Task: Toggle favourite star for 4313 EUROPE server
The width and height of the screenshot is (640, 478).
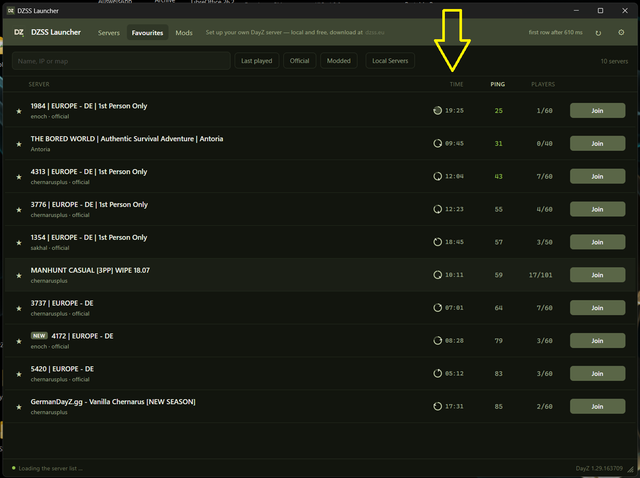Action: (x=19, y=177)
